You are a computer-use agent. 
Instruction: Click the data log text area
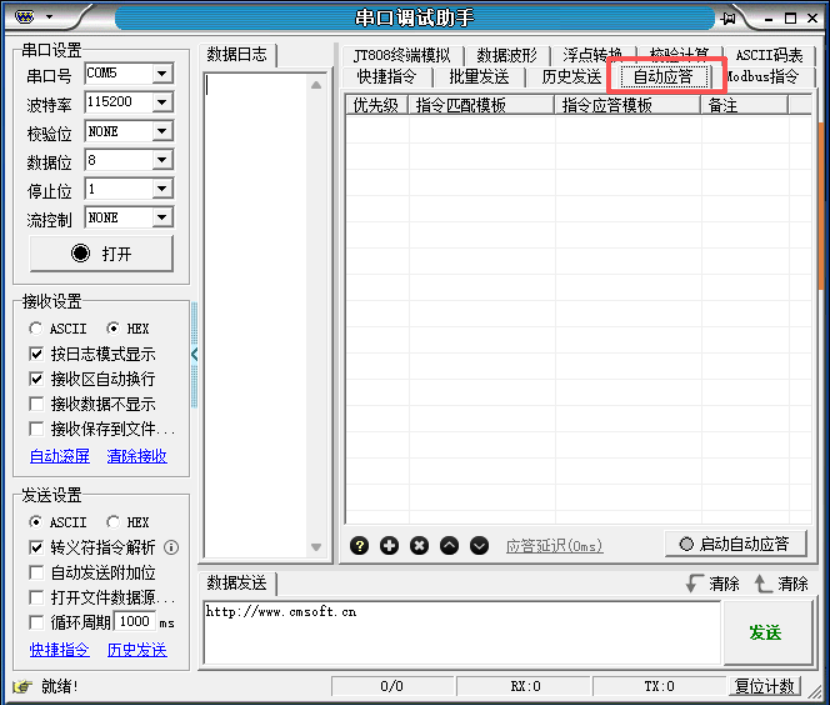point(255,315)
